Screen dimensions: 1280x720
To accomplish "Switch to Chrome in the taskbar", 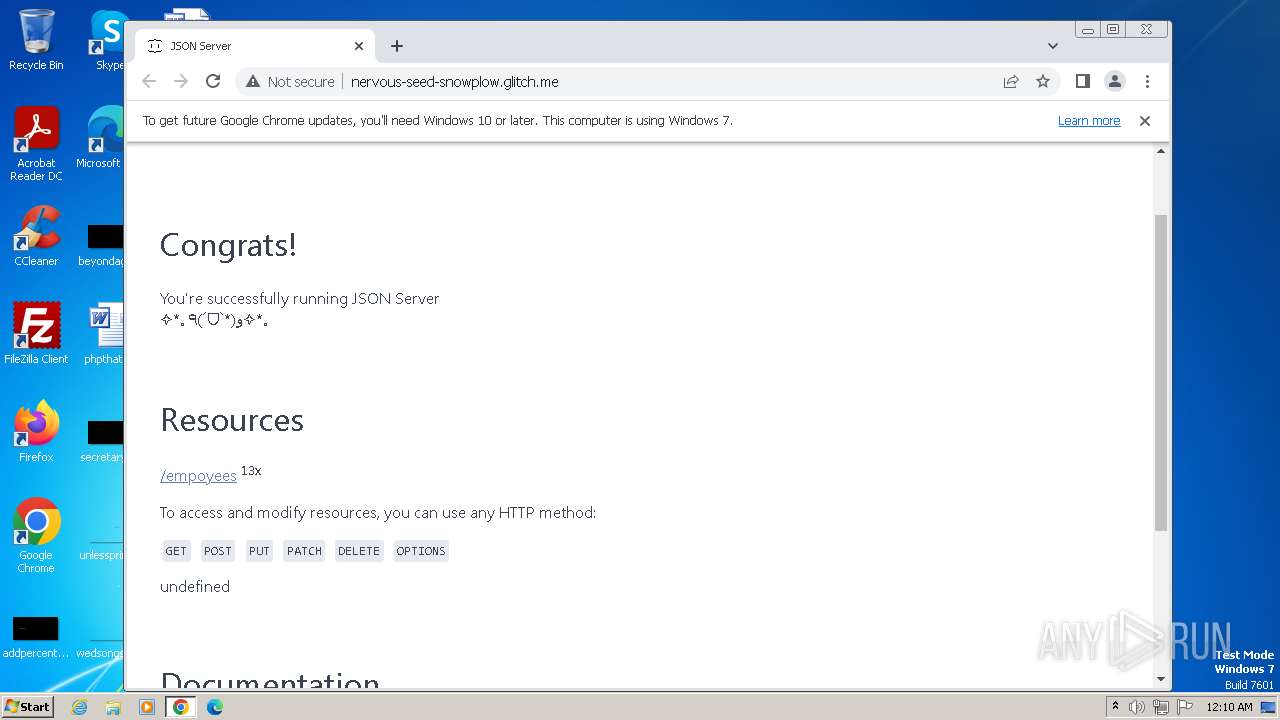I will [181, 707].
